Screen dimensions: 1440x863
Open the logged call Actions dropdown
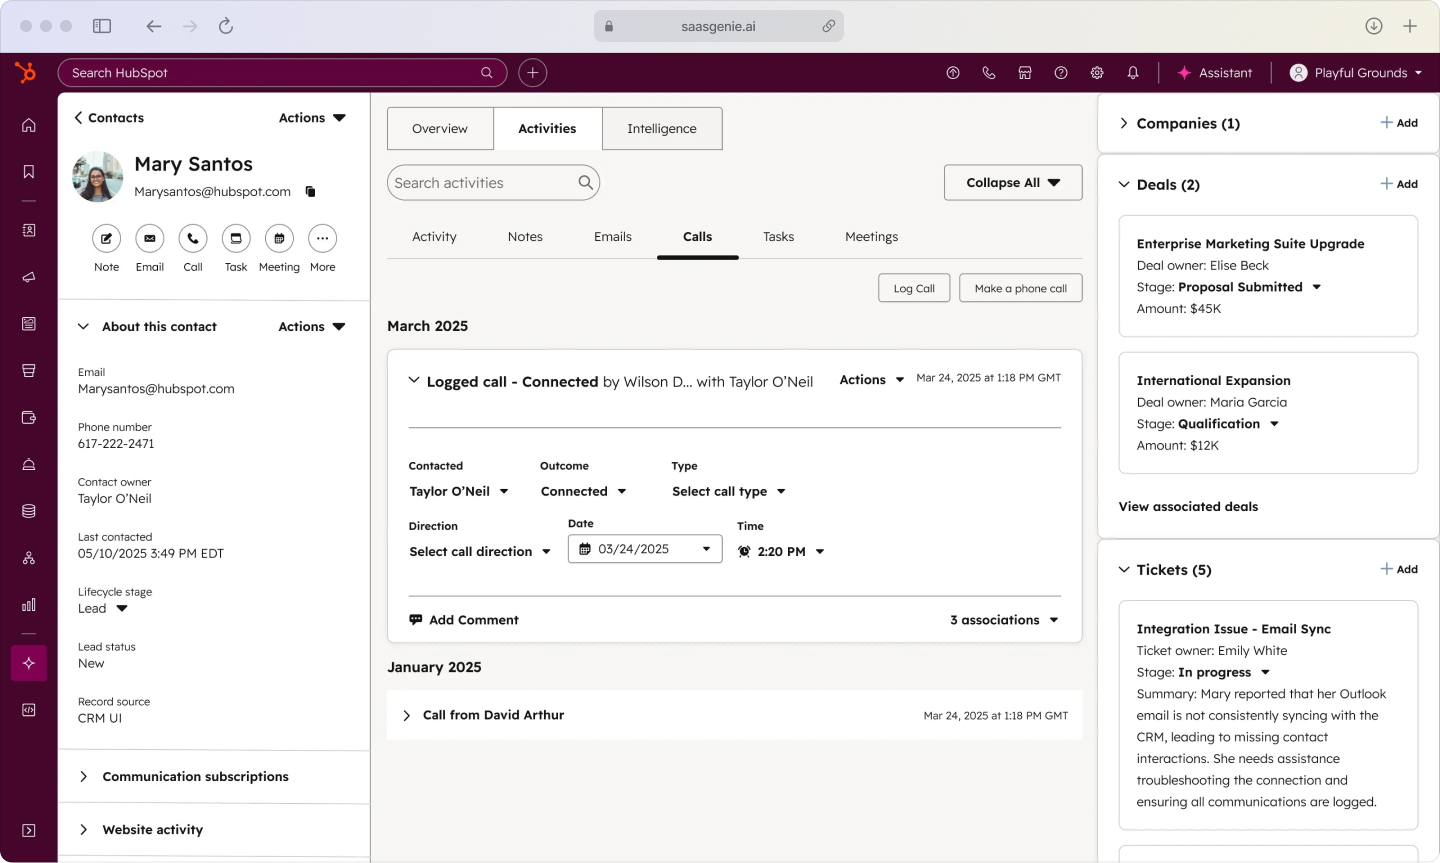click(x=872, y=380)
